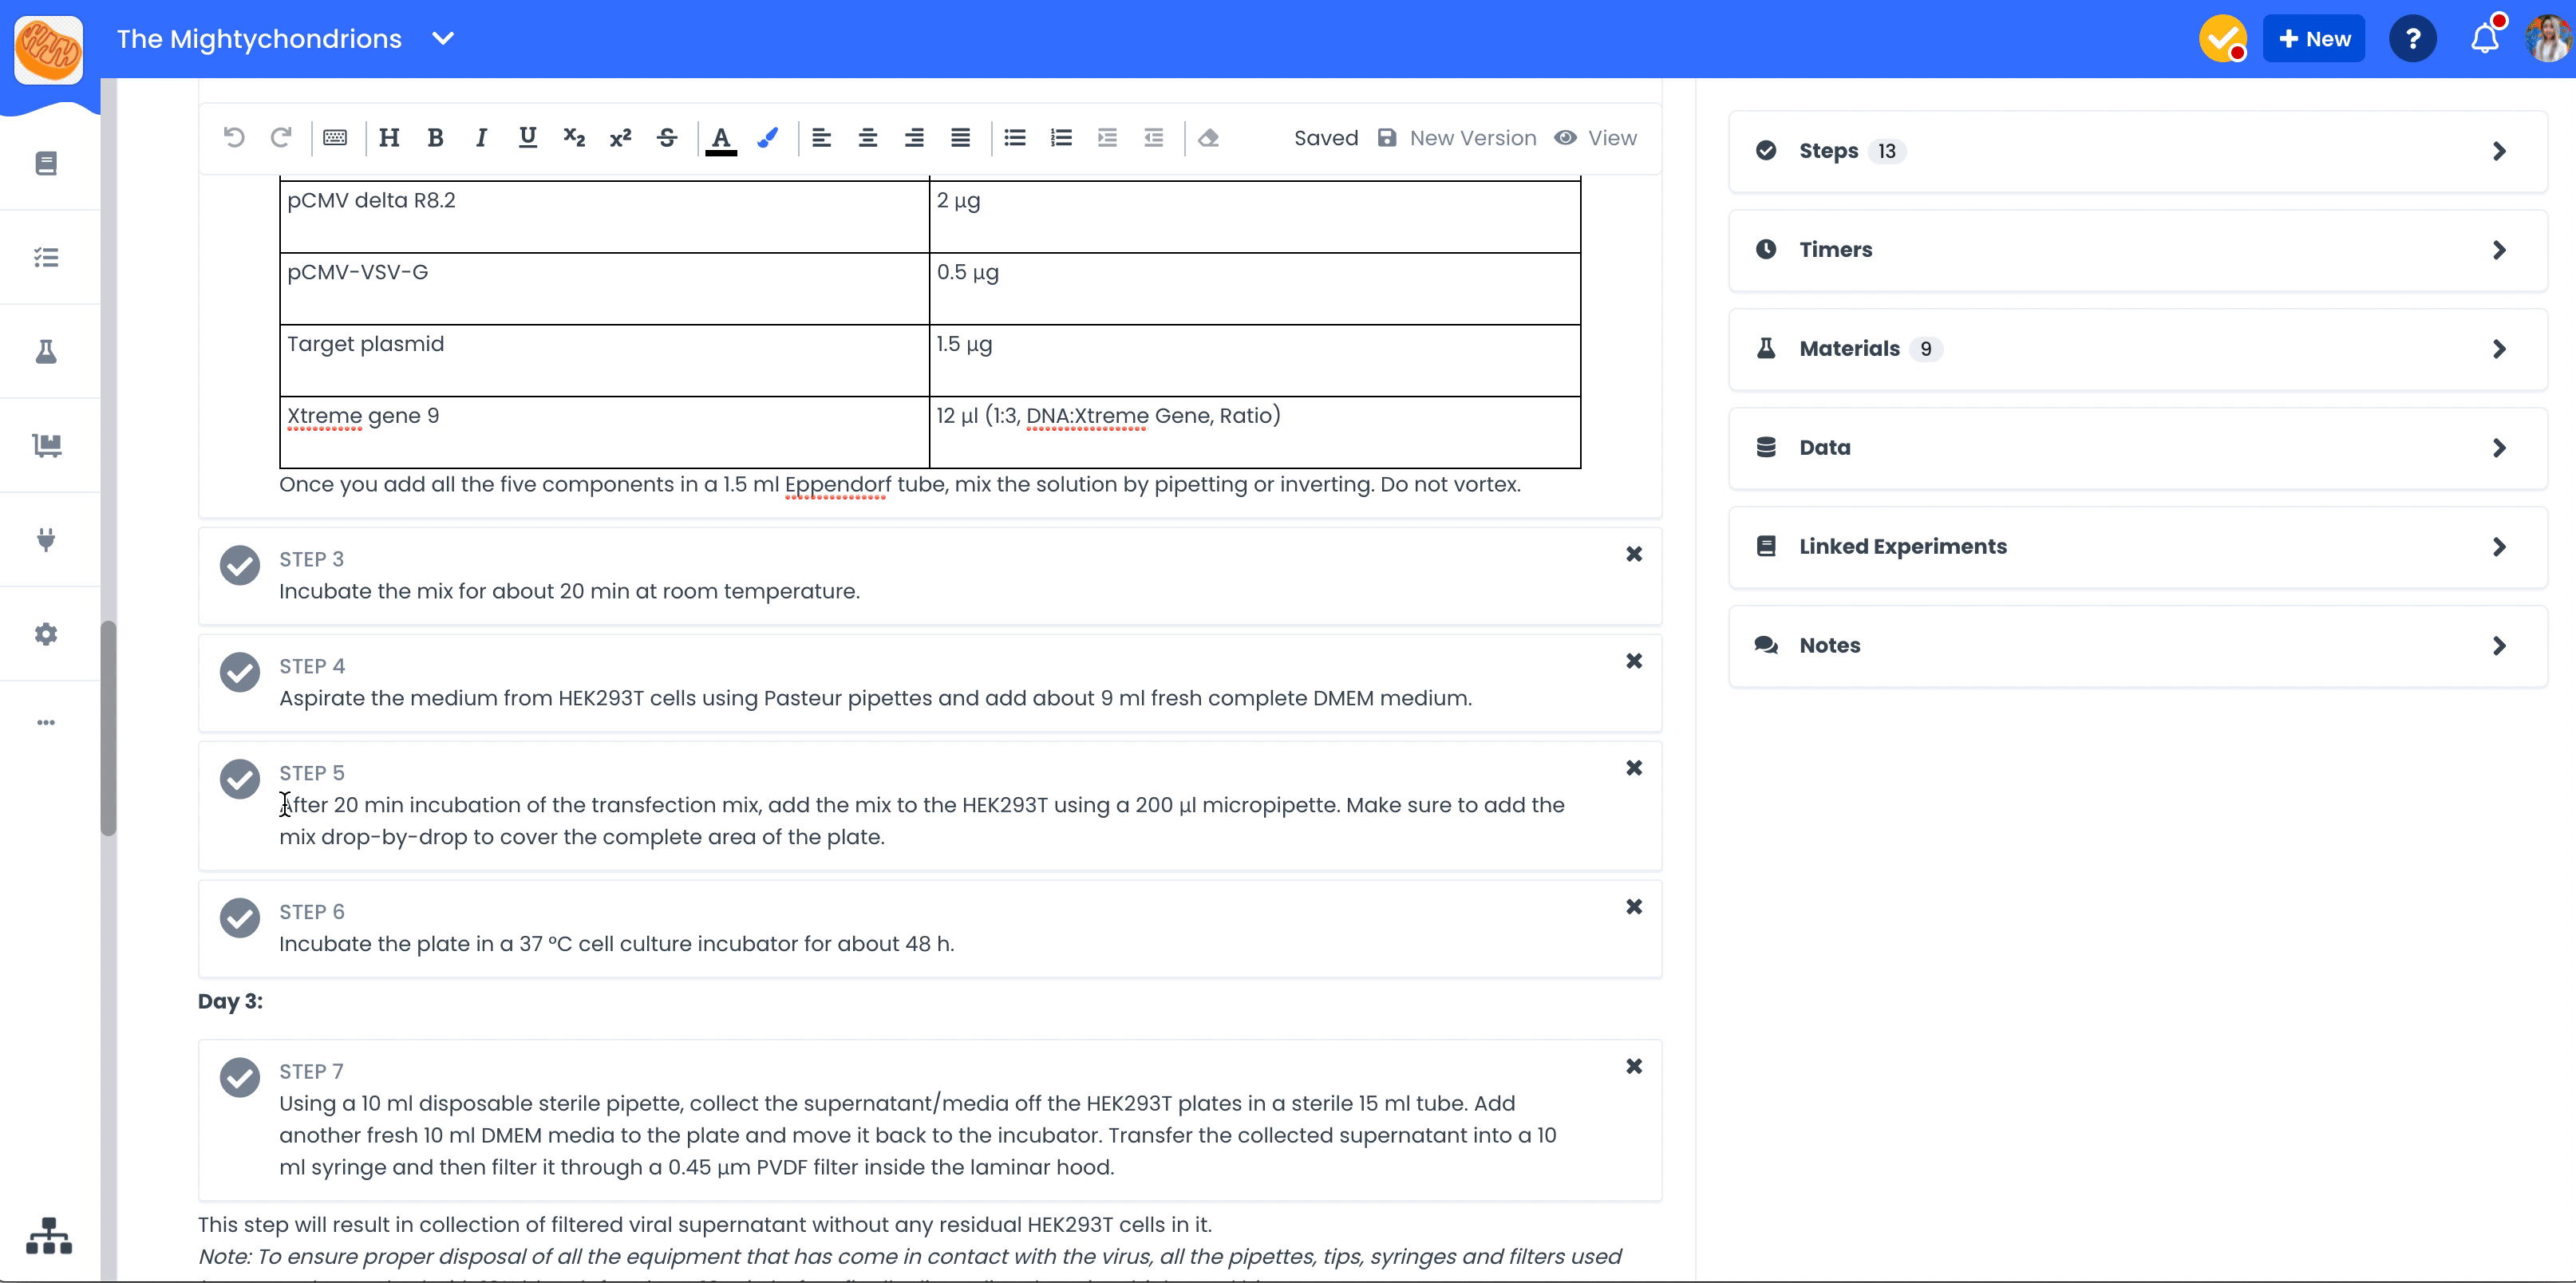Click the undo arrow in toolbar
This screenshot has width=2576, height=1283.
(234, 138)
